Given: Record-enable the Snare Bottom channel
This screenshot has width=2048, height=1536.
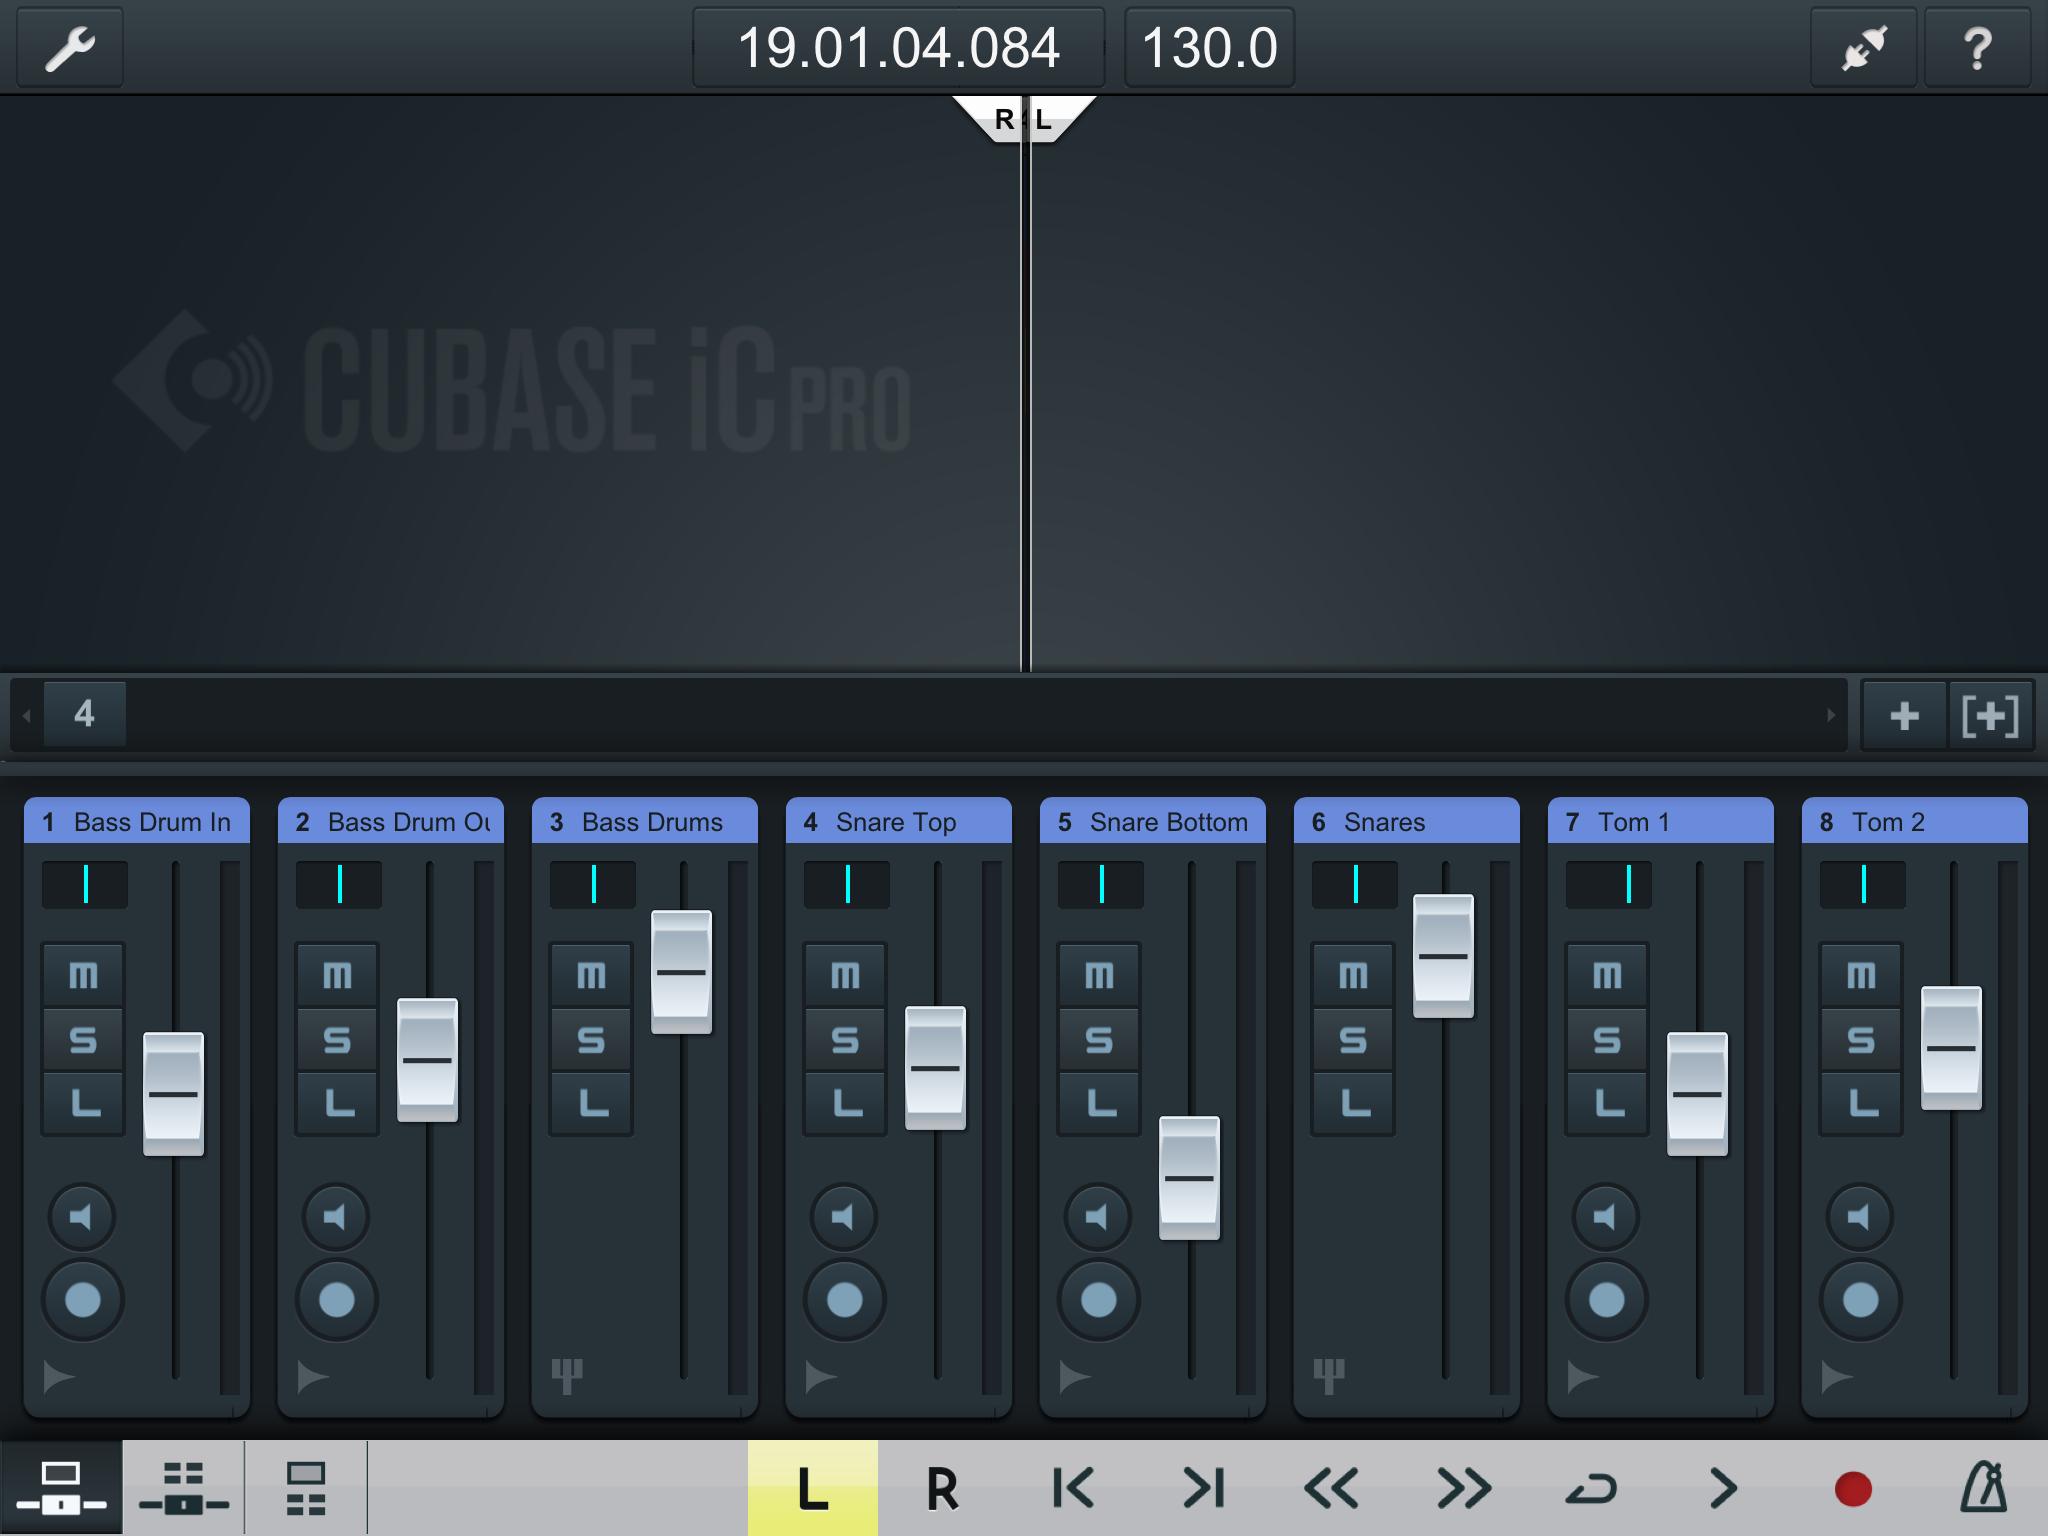Looking at the screenshot, I should pyautogui.click(x=1098, y=1300).
